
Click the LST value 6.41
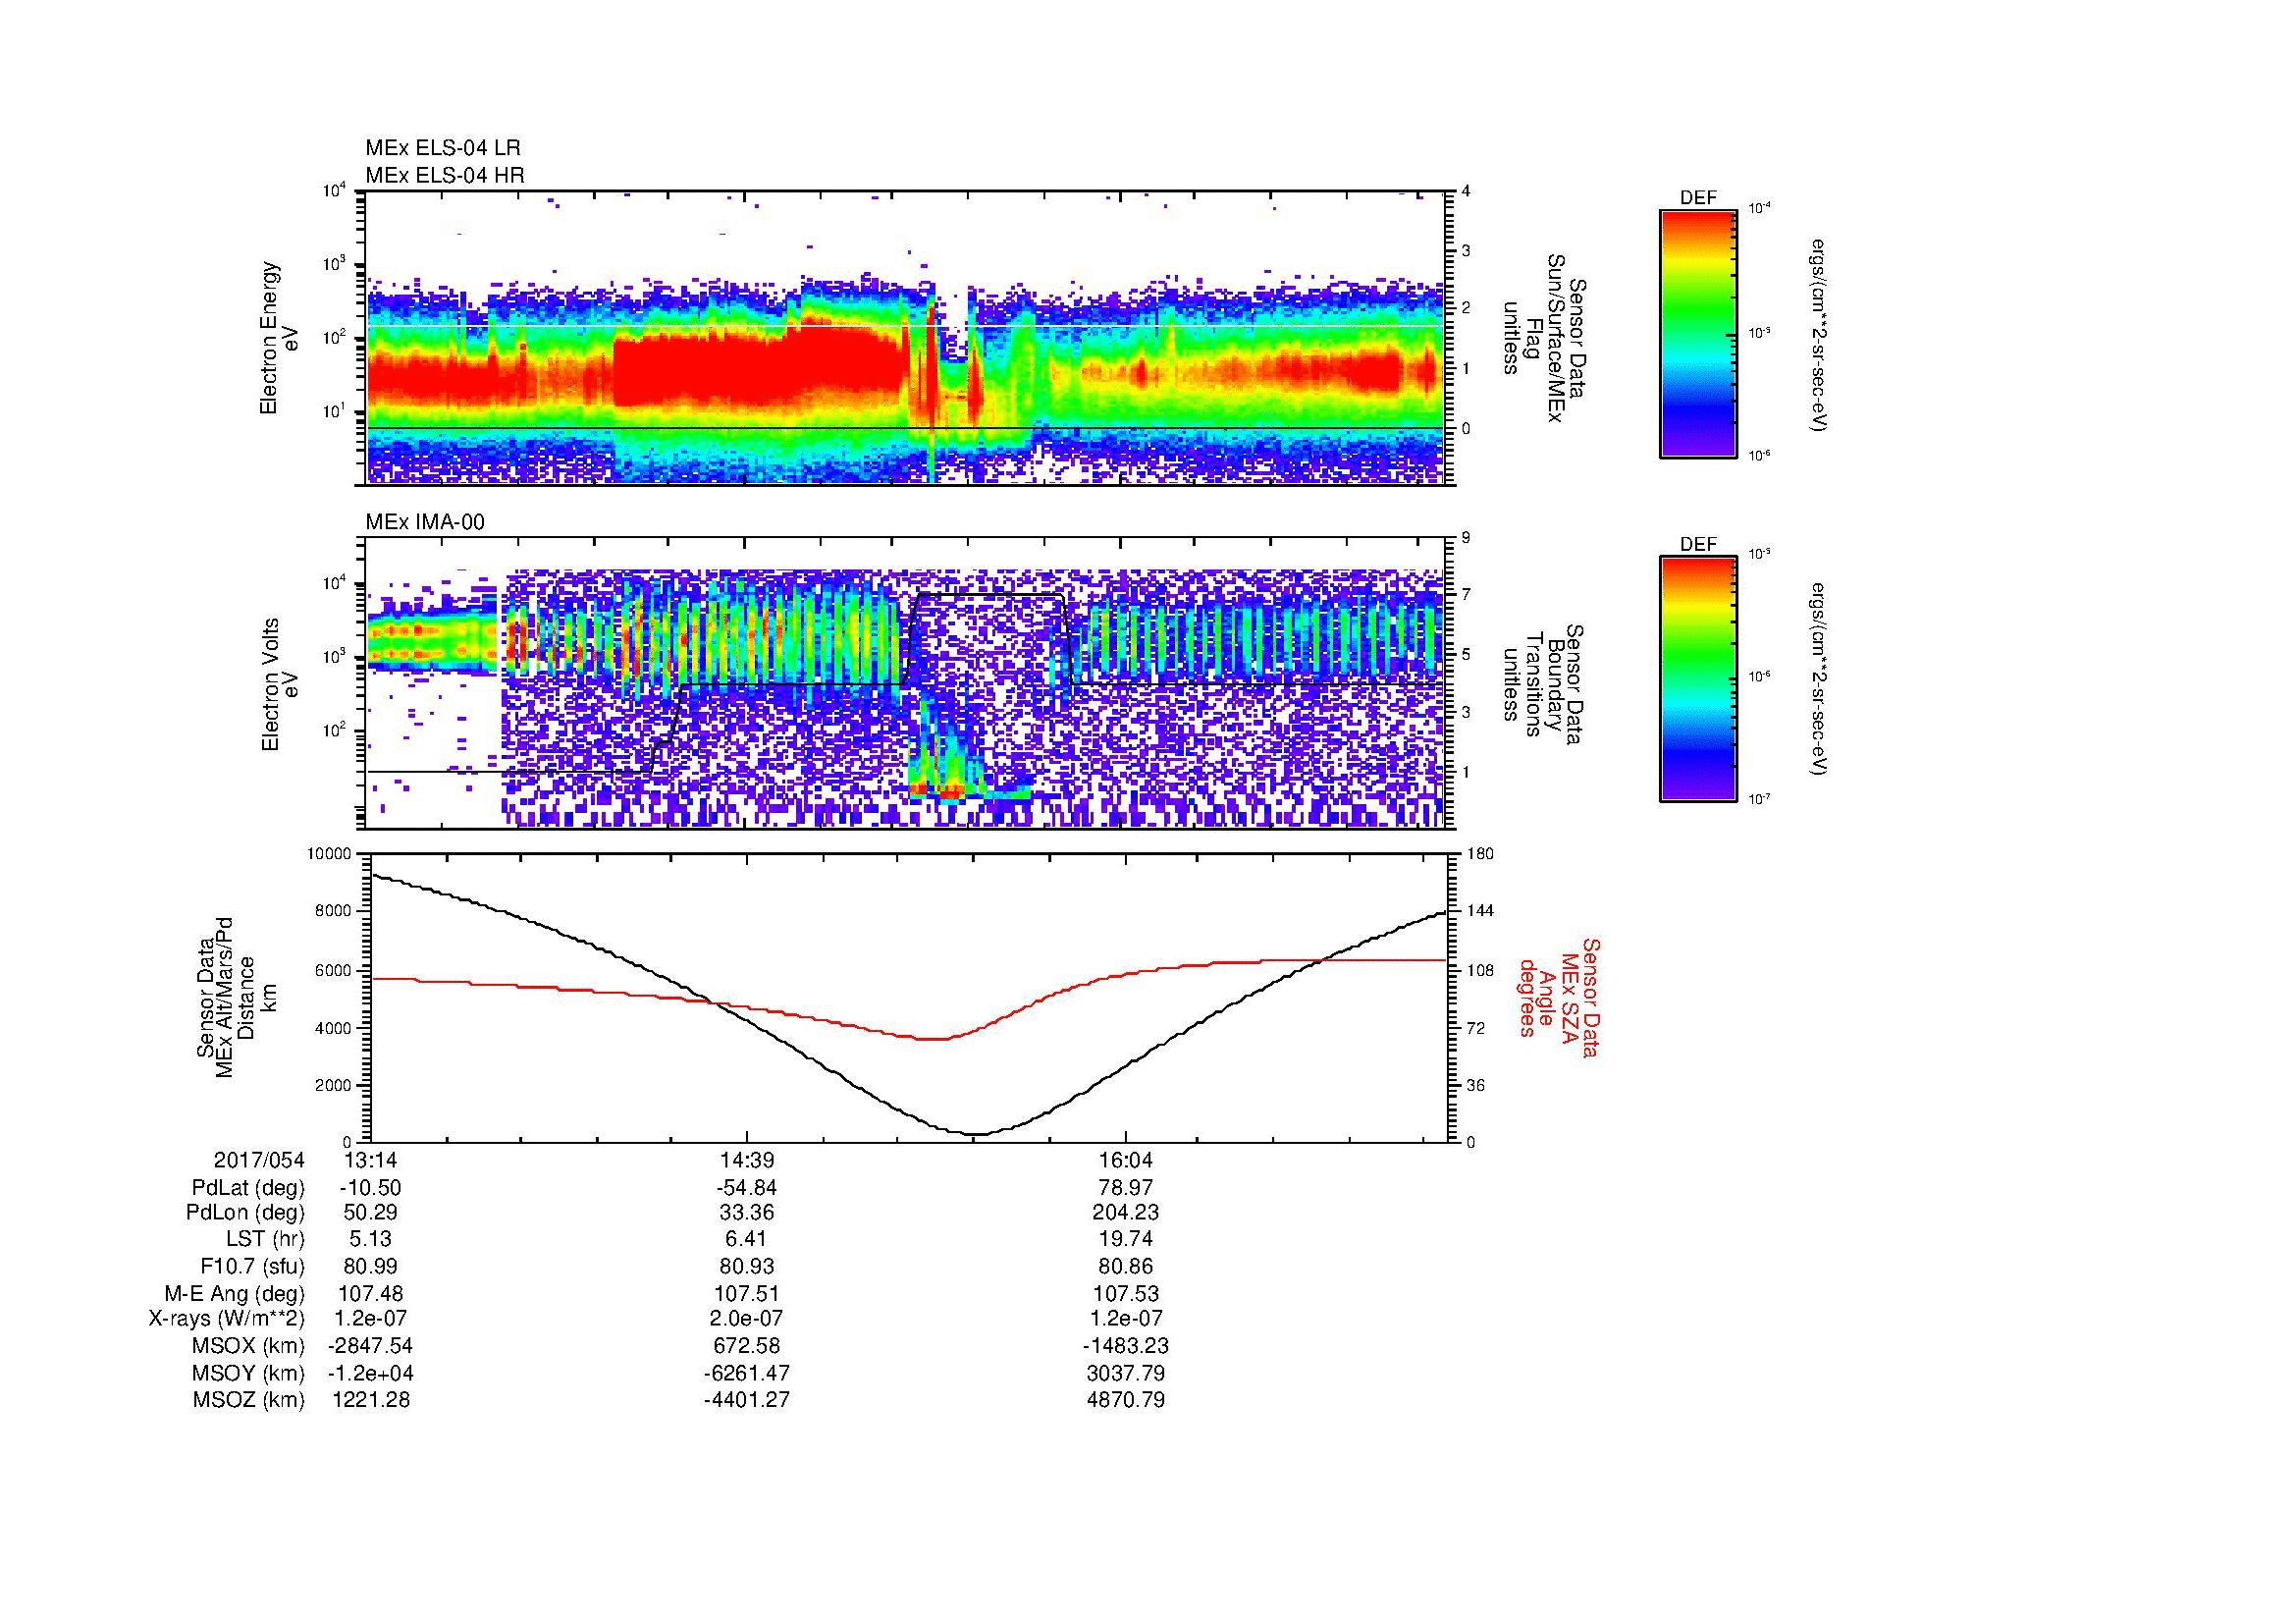click(747, 1239)
